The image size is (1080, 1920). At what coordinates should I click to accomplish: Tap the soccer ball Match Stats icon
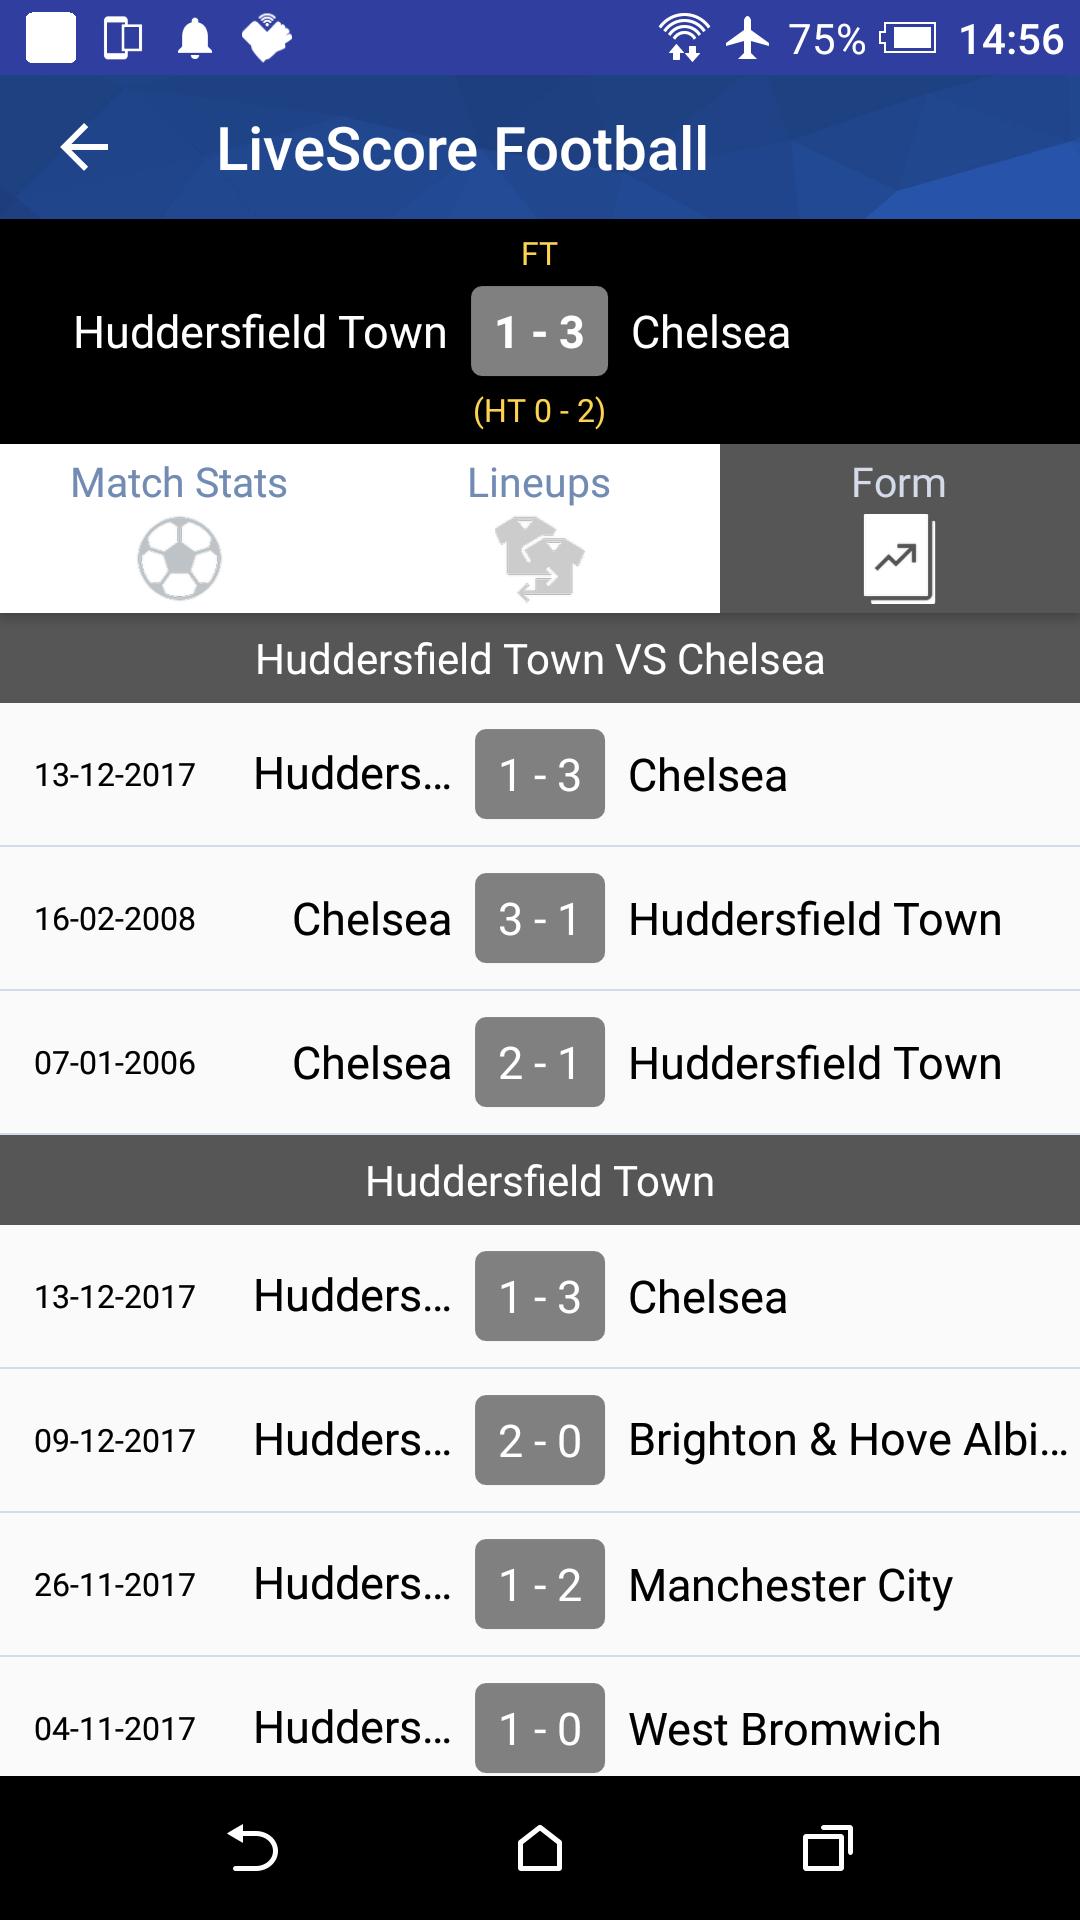point(180,558)
